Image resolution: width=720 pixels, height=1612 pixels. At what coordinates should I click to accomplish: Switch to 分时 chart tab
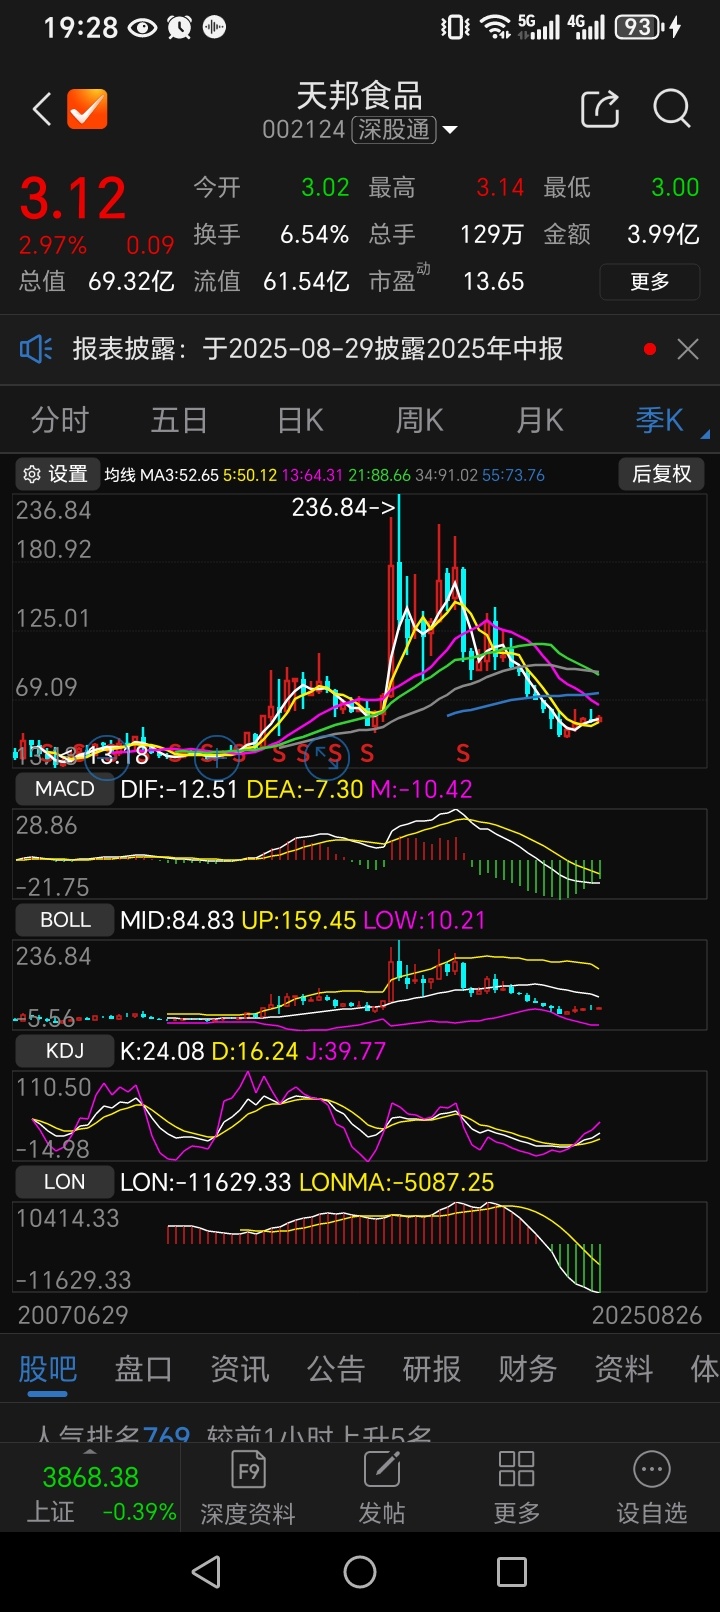(x=60, y=420)
